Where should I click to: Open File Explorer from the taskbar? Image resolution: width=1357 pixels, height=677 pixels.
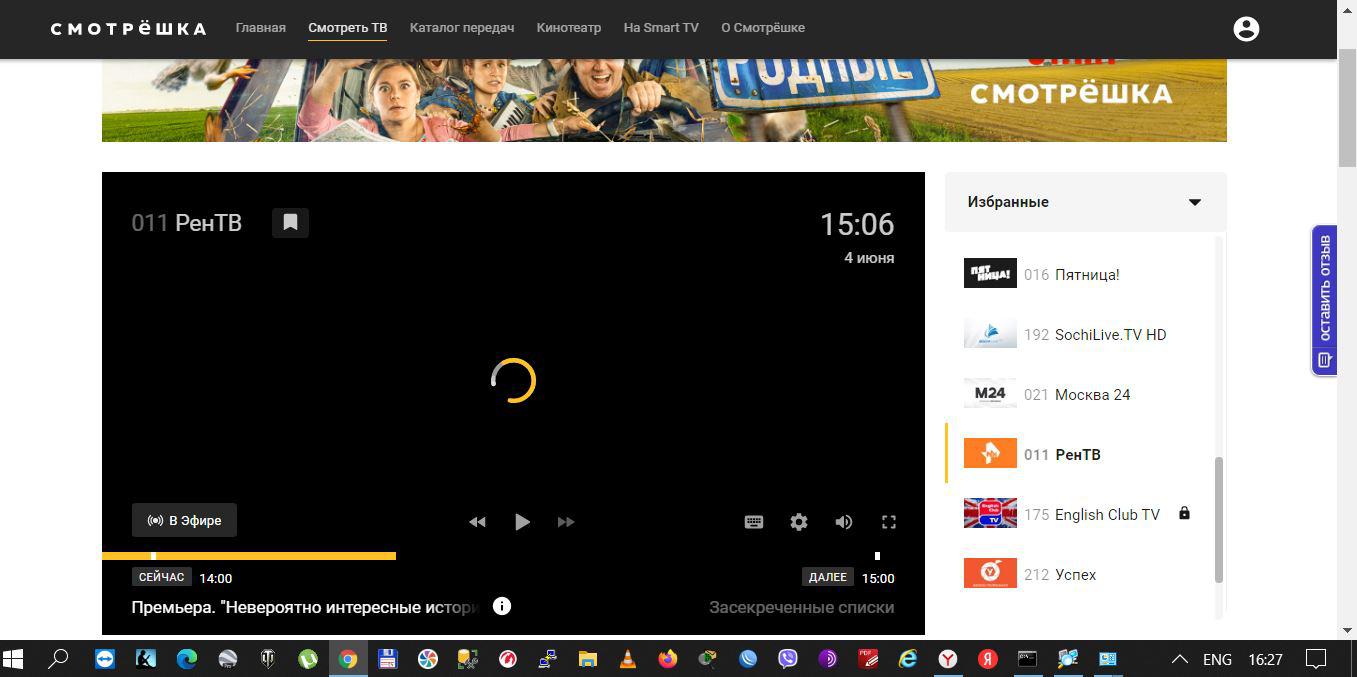coord(587,659)
